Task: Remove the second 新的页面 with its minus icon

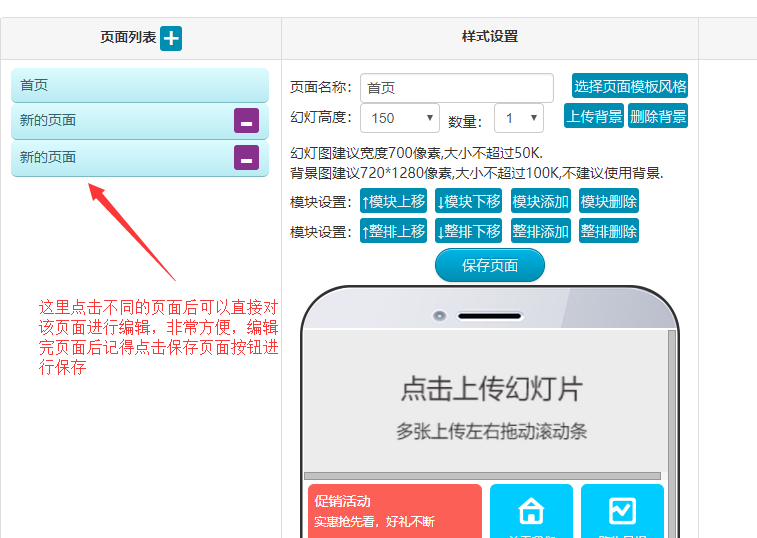Action: pyautogui.click(x=246, y=158)
